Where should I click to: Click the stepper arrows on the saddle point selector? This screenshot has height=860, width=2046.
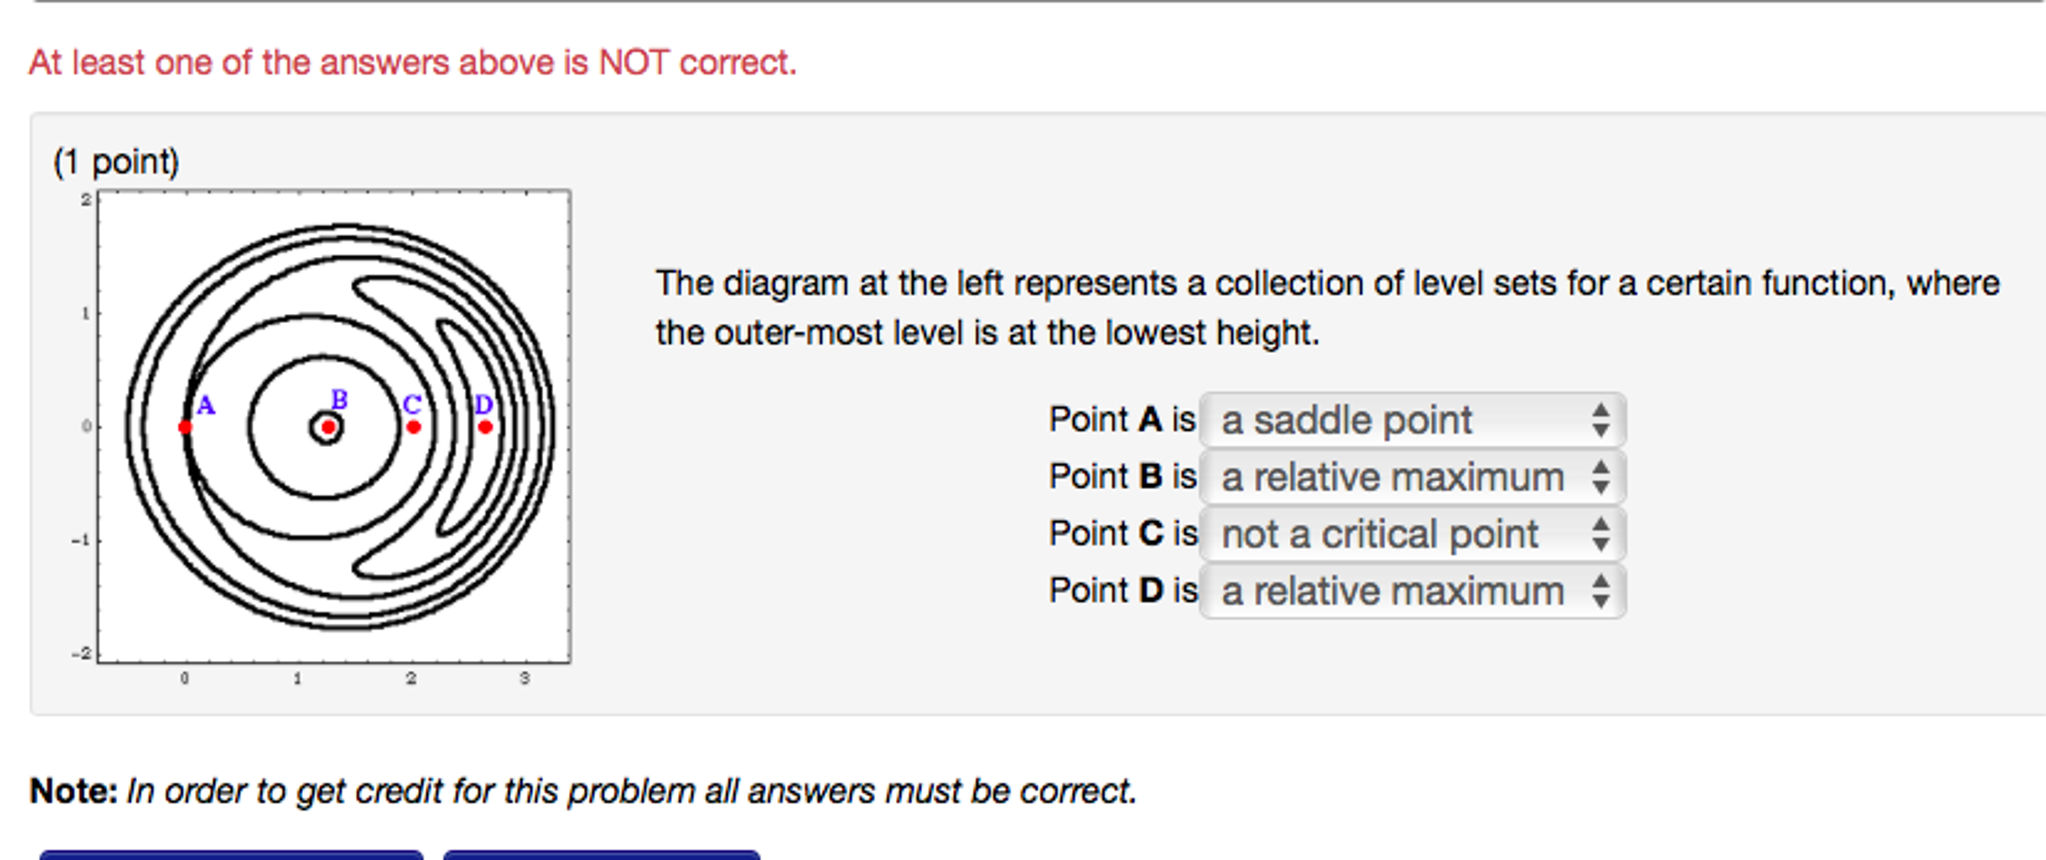pos(1600,420)
